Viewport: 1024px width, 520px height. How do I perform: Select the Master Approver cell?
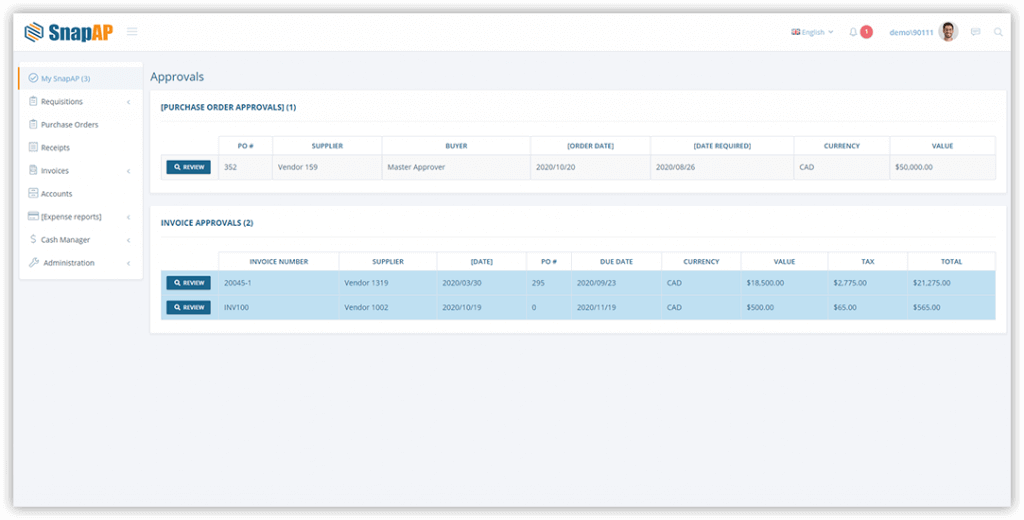click(x=456, y=167)
